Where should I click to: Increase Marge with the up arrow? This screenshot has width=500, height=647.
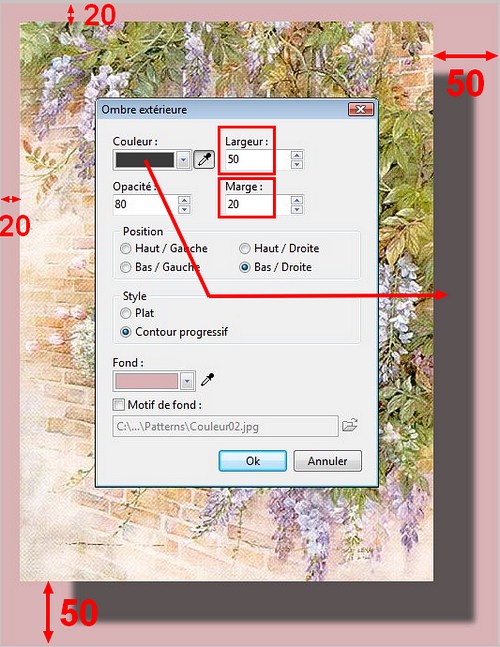297,200
